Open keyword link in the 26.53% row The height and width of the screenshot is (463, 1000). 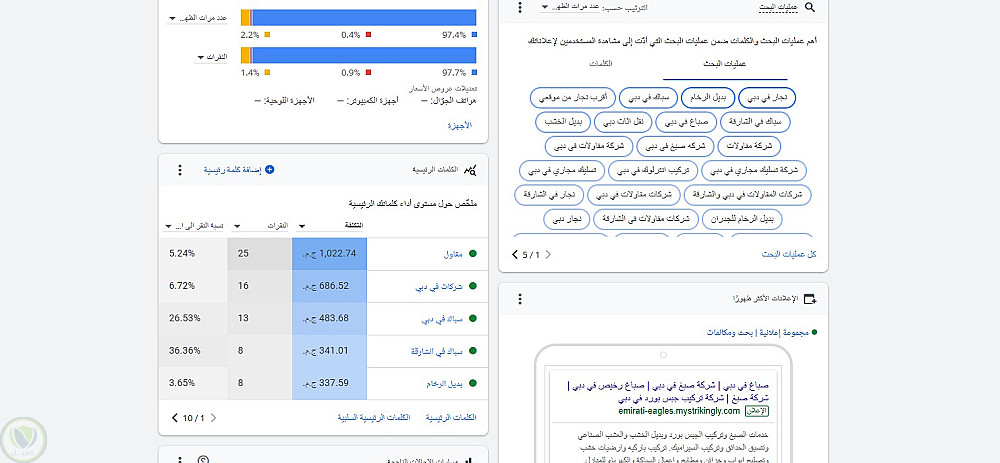[442, 319]
